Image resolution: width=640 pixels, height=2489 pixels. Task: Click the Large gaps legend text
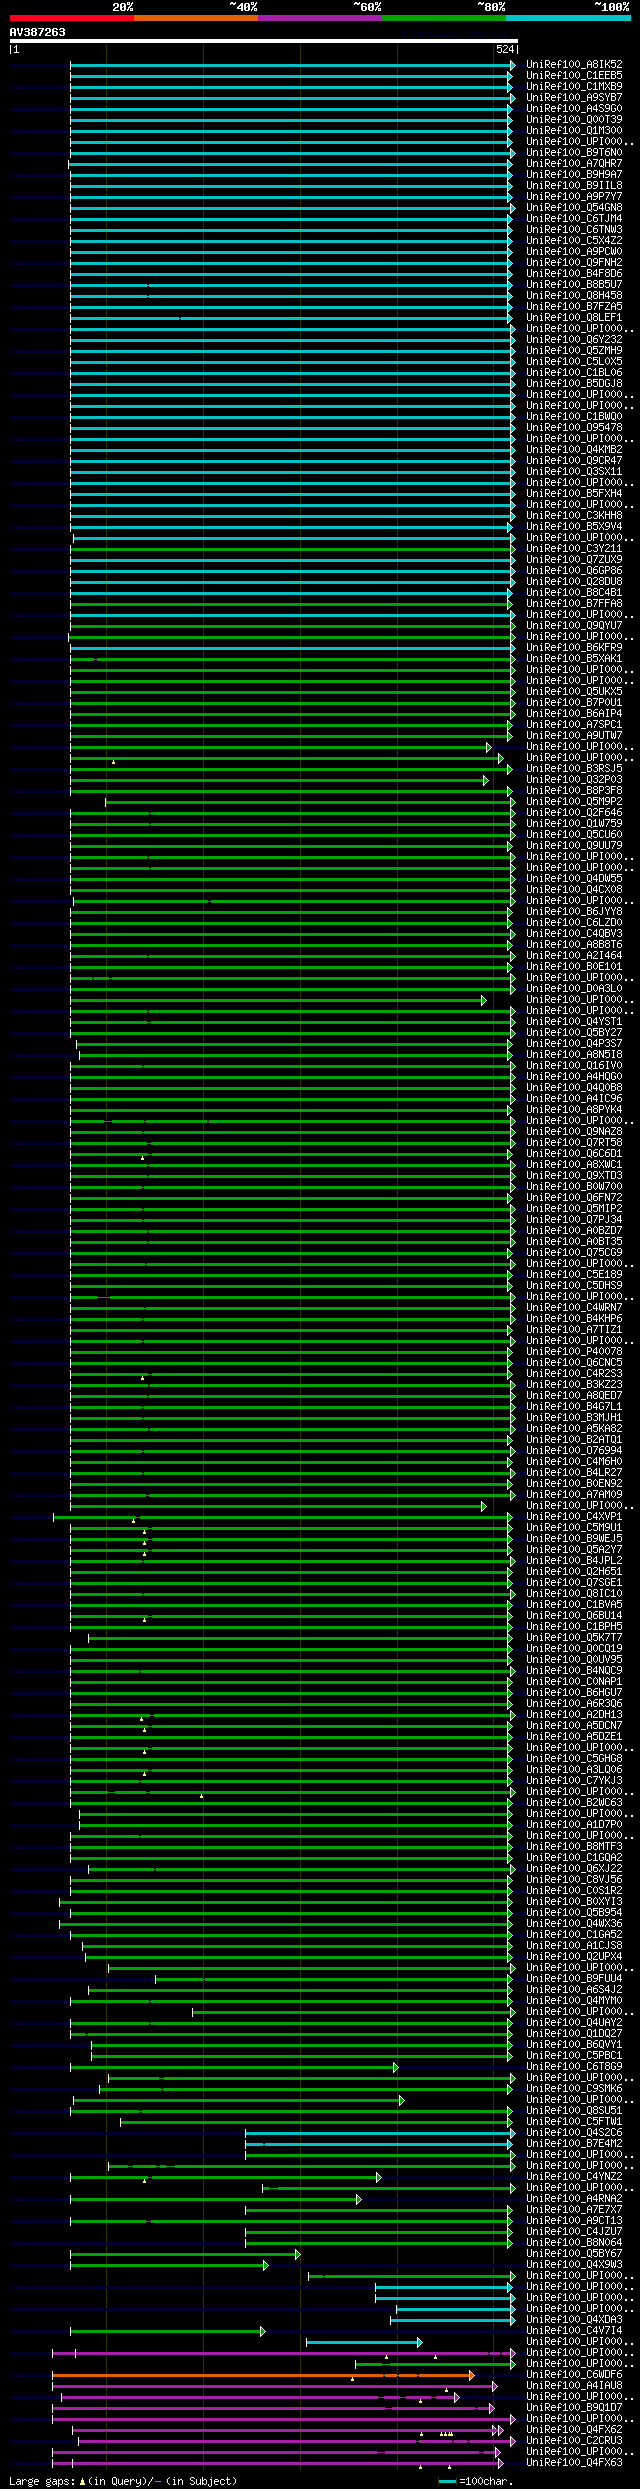pos(123,2480)
